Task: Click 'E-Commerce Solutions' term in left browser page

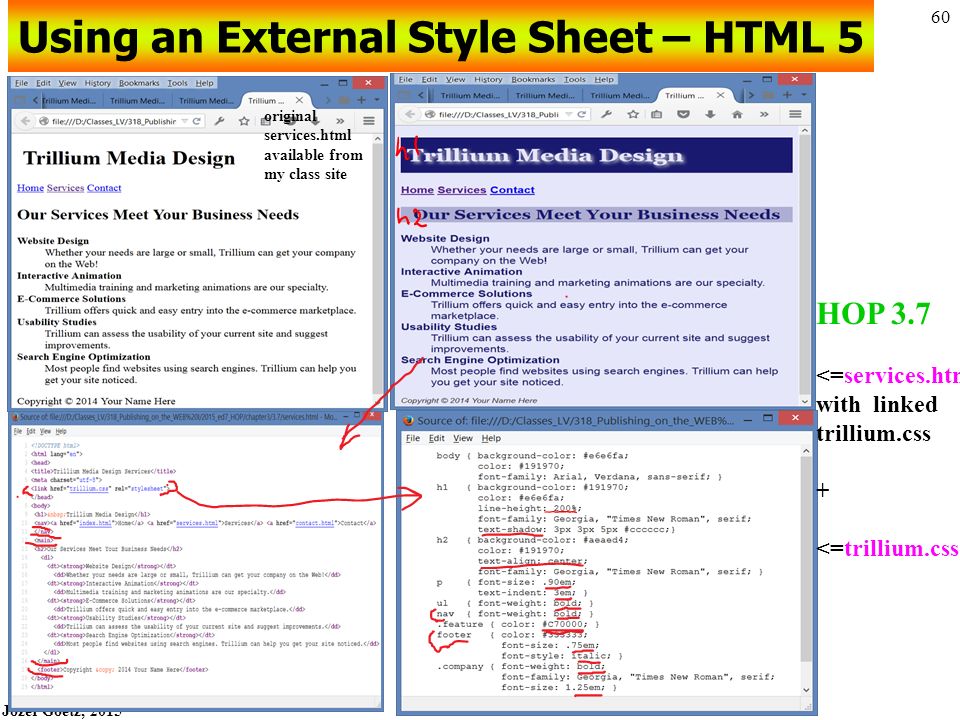Action: (71, 299)
